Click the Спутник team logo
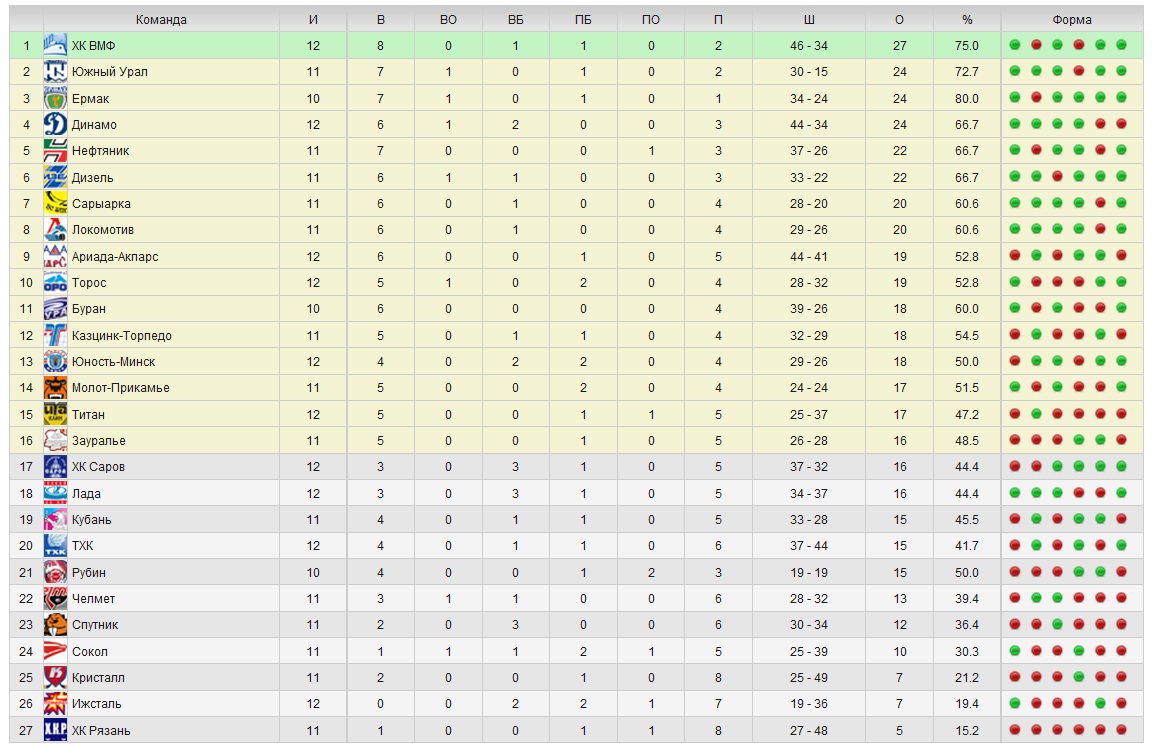The height and width of the screenshot is (750, 1152). coord(55,625)
